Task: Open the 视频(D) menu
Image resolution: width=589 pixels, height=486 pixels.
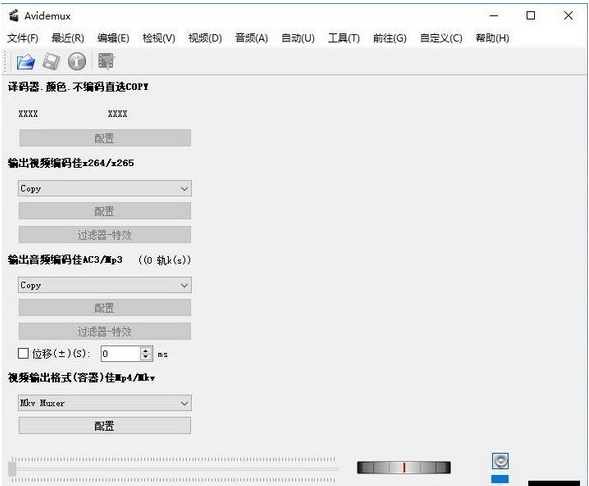Action: pyautogui.click(x=205, y=38)
